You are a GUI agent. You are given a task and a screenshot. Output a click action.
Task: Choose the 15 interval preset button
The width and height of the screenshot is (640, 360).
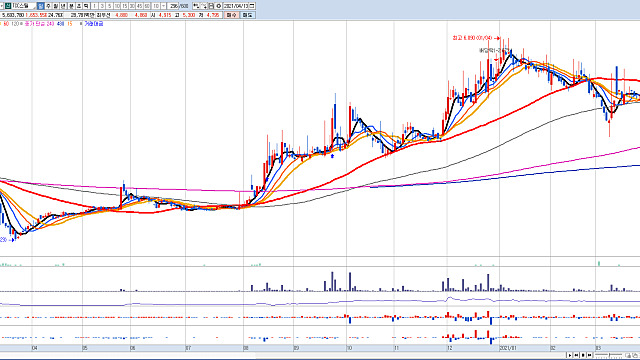point(124,6)
